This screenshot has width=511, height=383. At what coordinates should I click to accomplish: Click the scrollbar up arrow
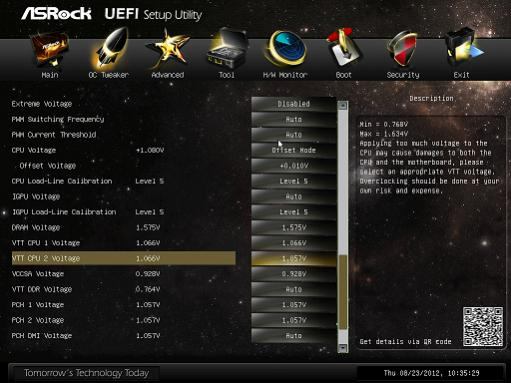coord(343,106)
